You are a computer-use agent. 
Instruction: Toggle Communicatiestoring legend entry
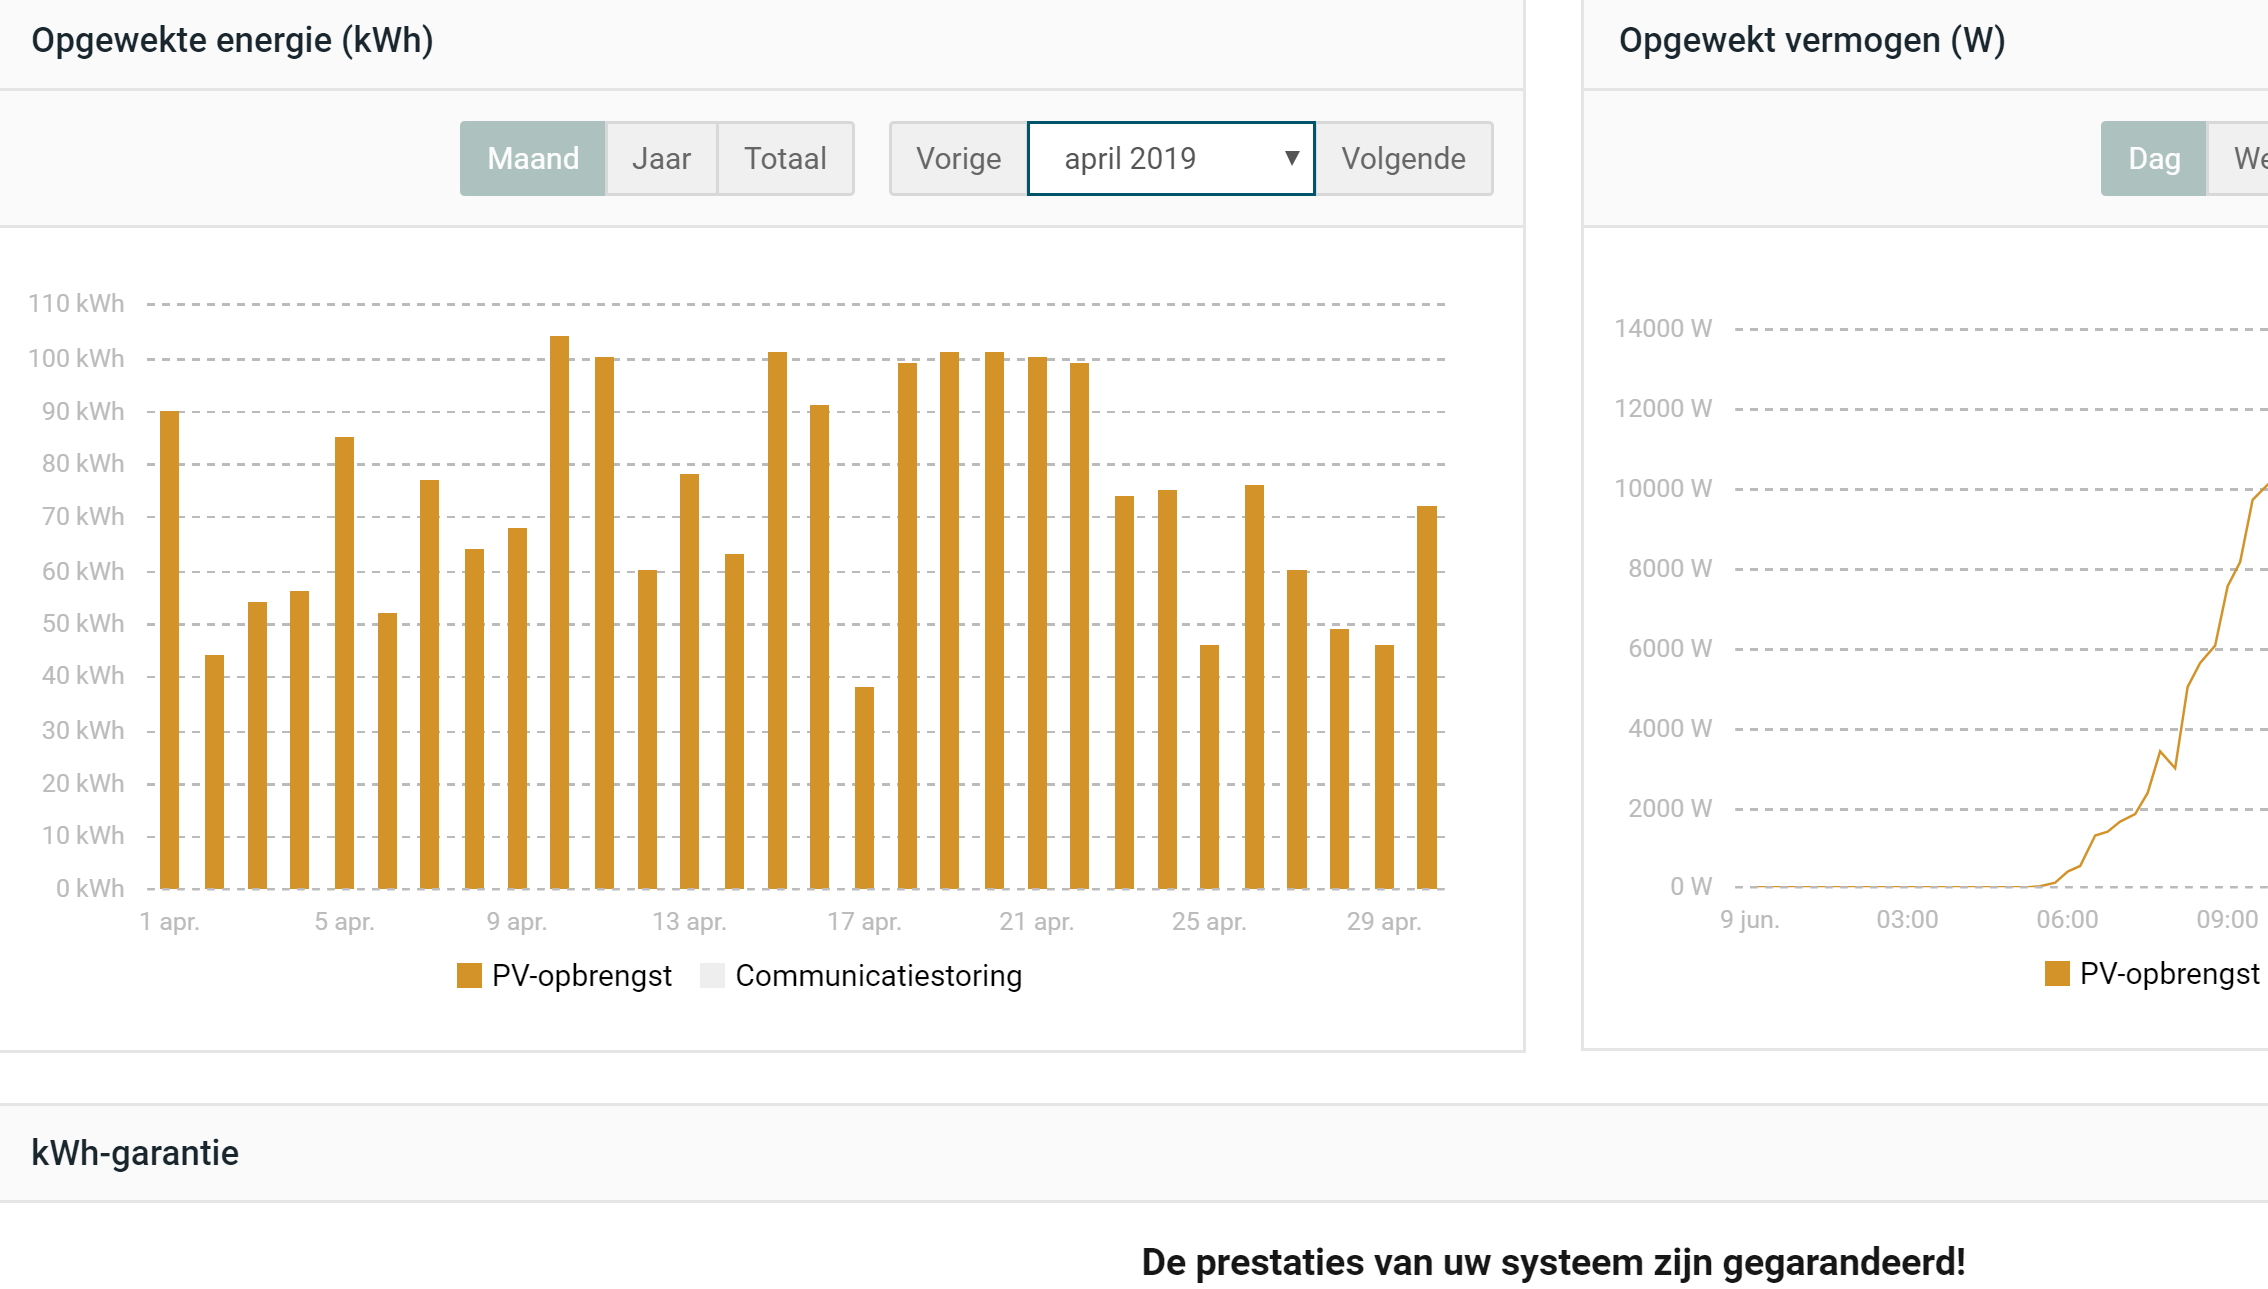[861, 975]
